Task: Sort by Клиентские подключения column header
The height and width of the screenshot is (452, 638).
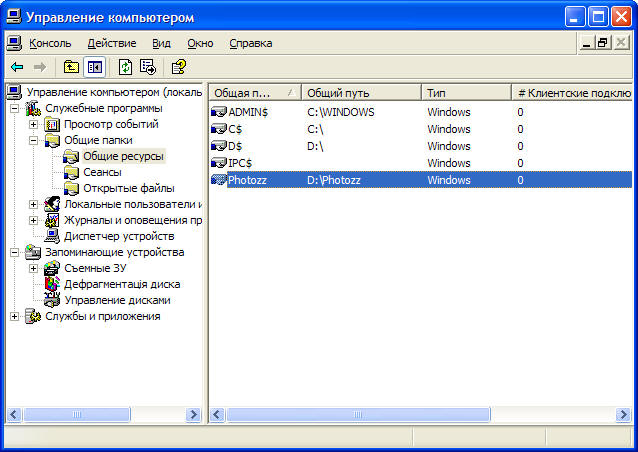Action: pos(572,93)
